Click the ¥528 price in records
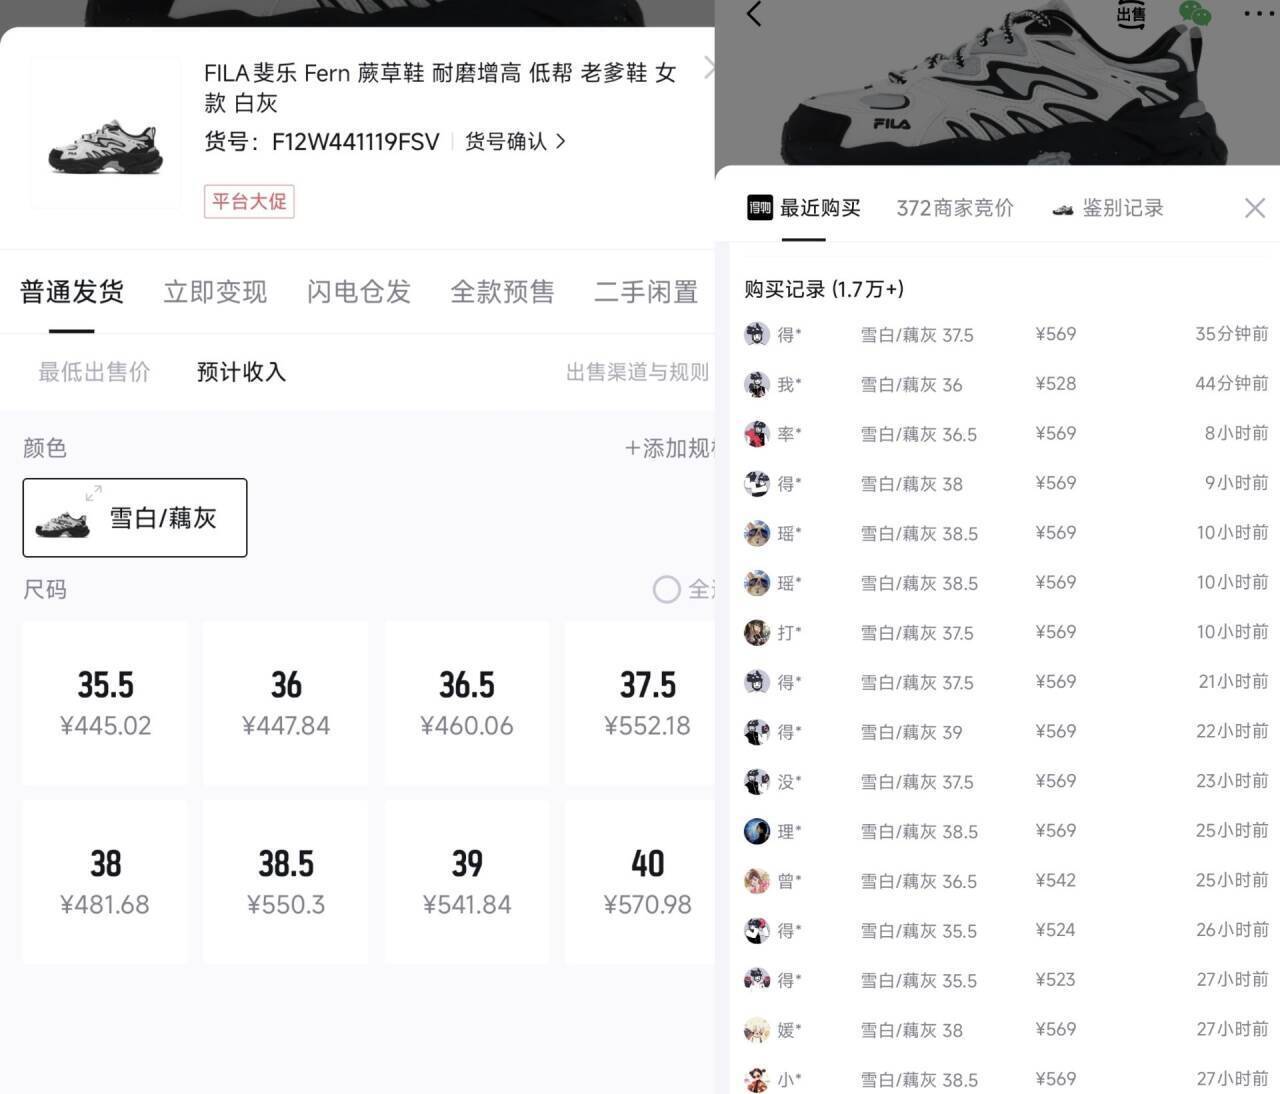 [x=1056, y=384]
